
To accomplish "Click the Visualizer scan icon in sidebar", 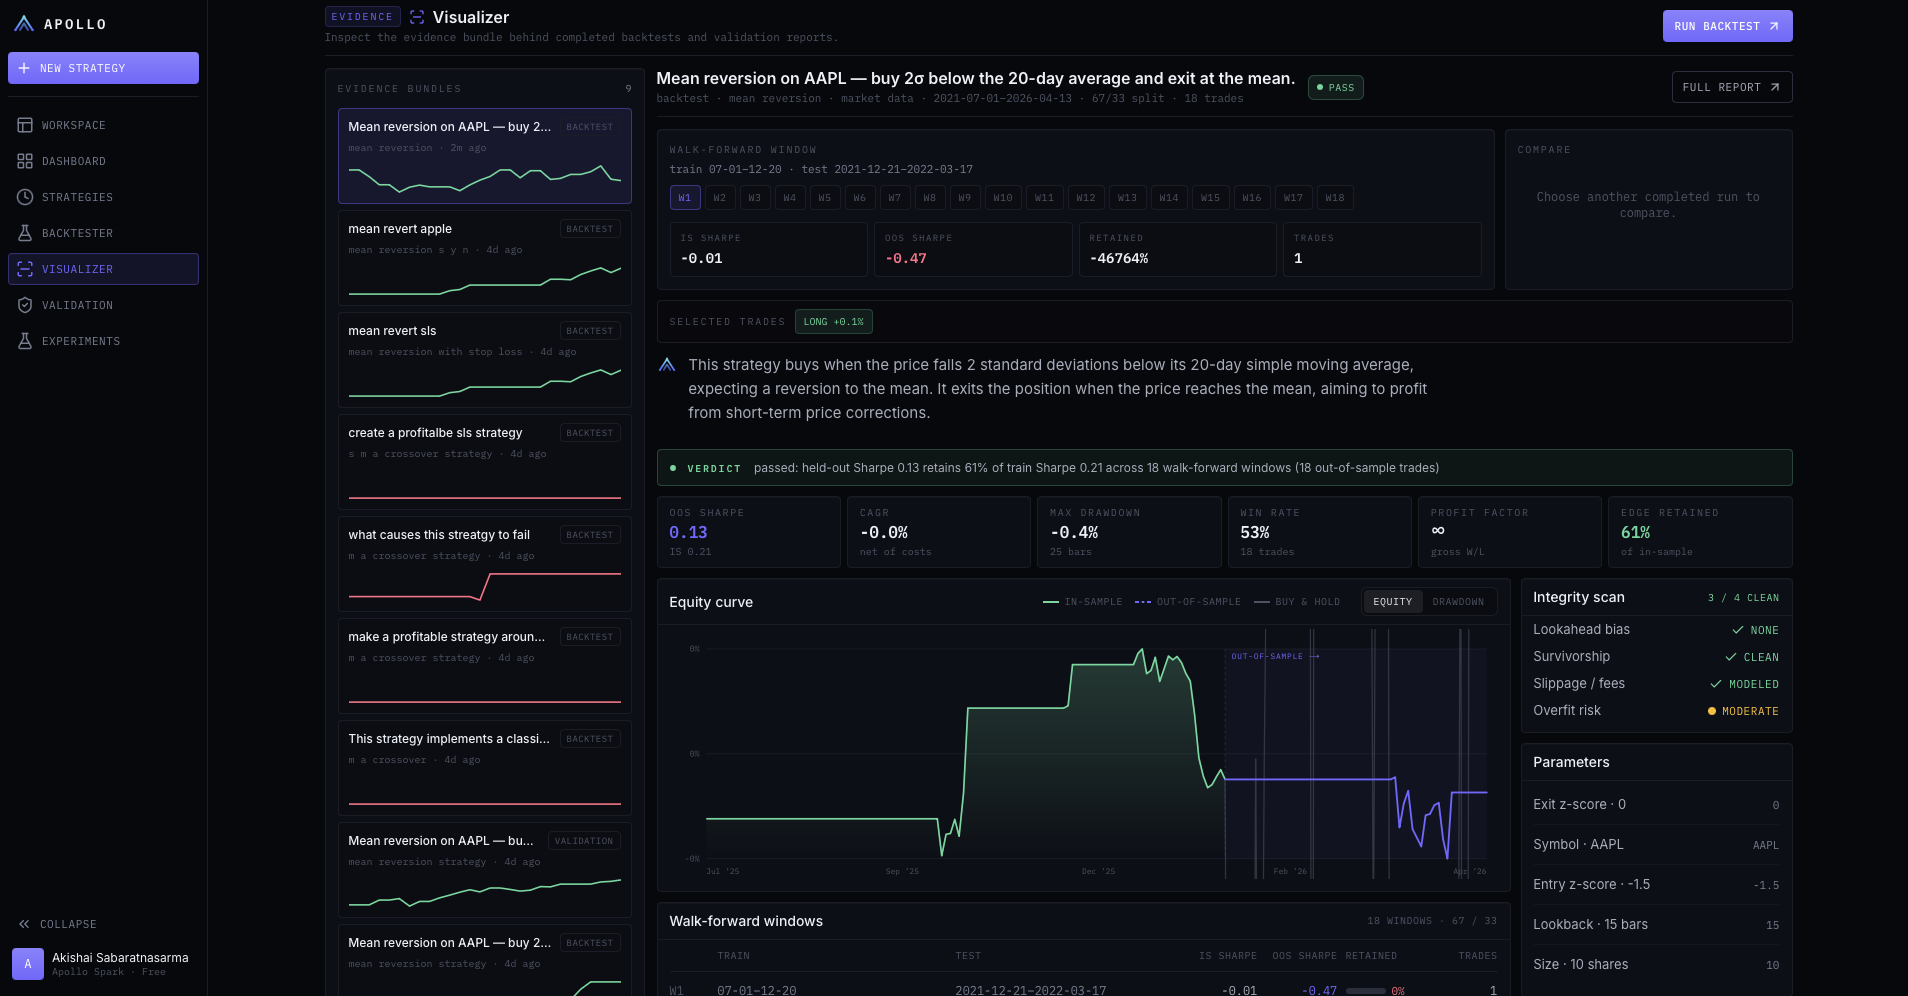I will pos(25,269).
